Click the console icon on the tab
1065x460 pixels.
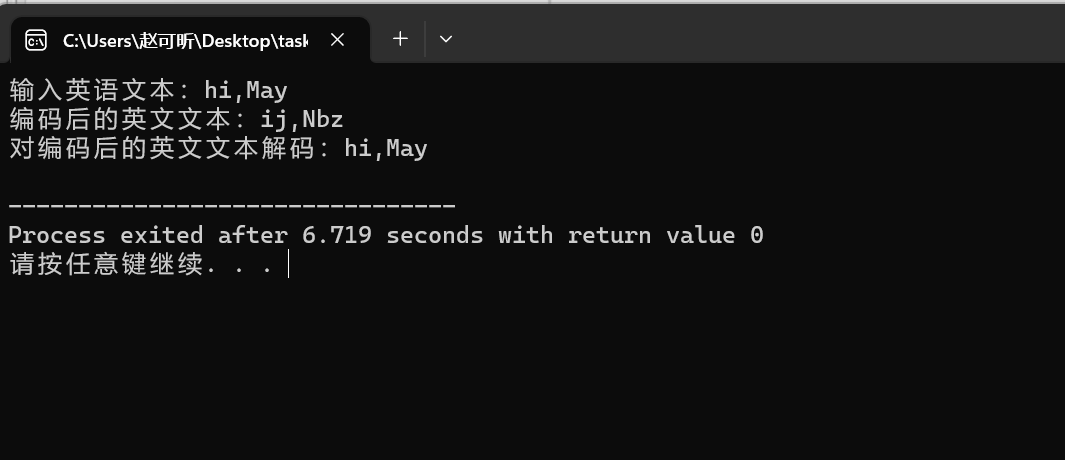click(x=36, y=41)
